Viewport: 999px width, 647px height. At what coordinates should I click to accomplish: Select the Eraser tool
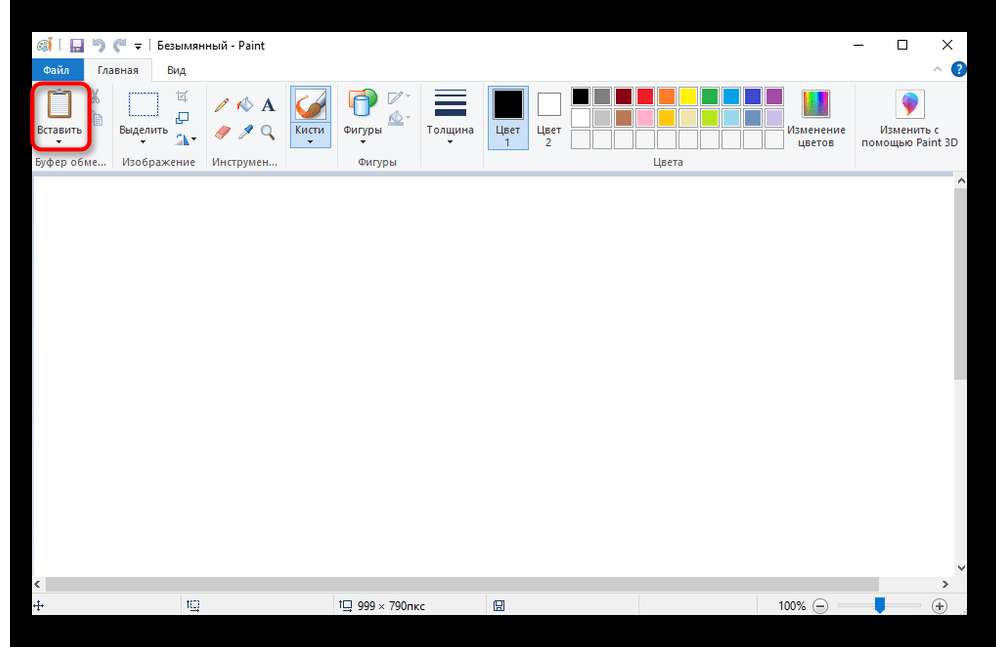pos(222,132)
